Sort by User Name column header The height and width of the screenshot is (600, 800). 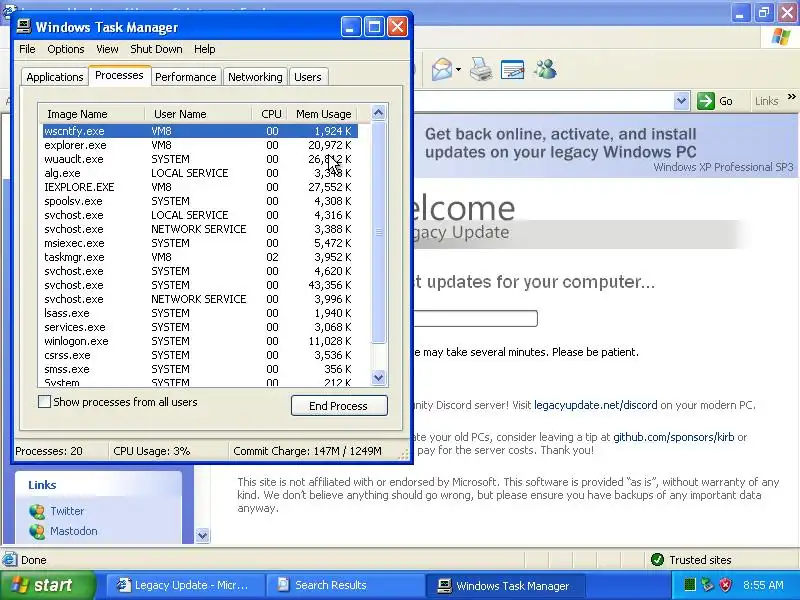(198, 114)
